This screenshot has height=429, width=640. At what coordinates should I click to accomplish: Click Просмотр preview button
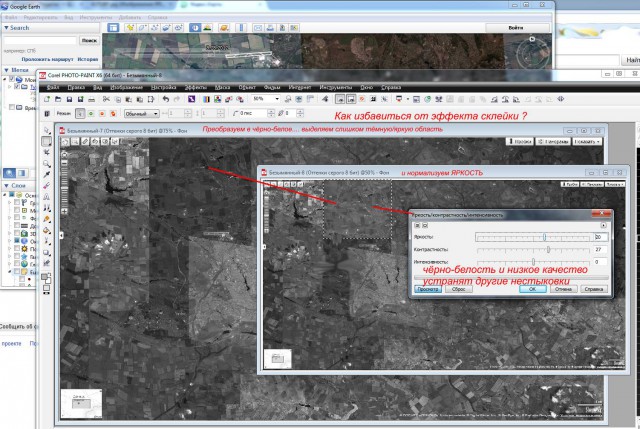click(x=428, y=289)
